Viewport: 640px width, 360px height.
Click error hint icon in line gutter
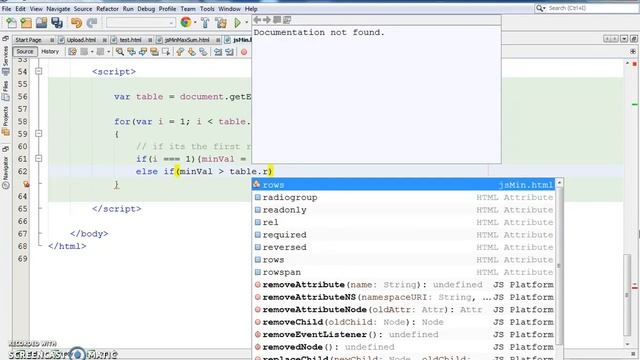(26, 184)
